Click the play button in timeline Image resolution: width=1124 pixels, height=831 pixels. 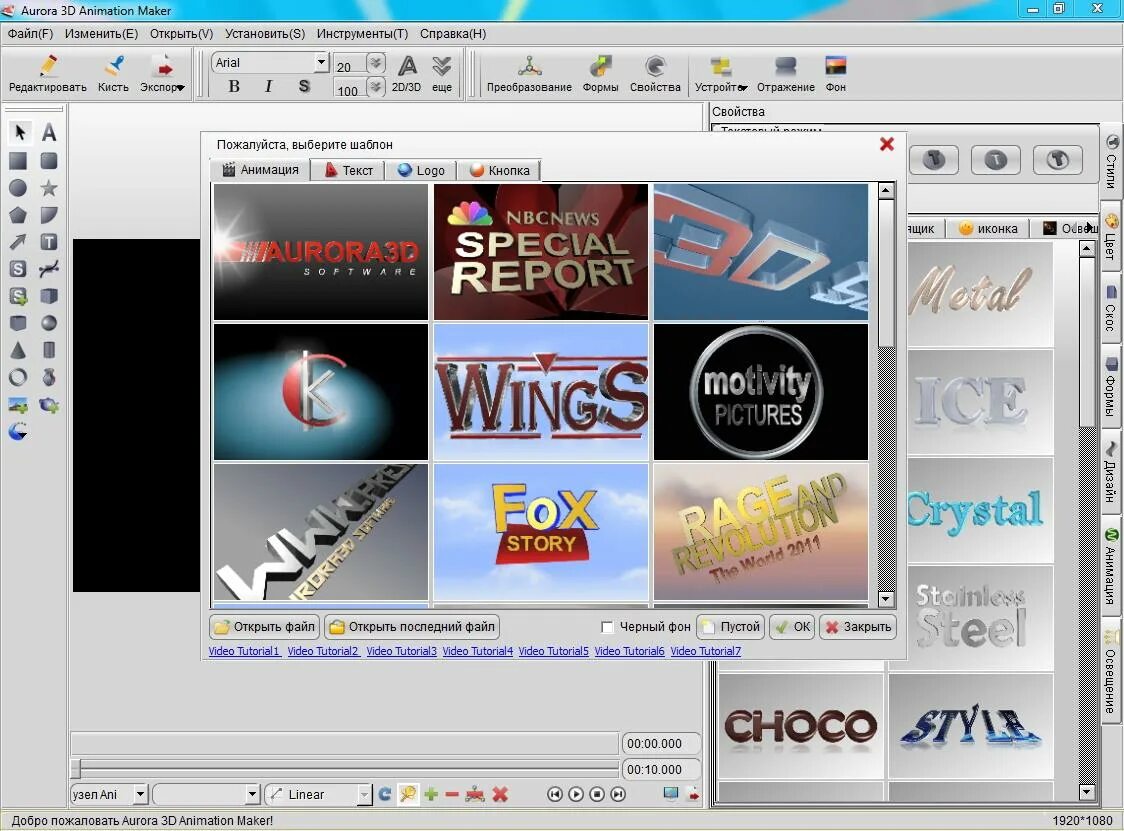[576, 794]
